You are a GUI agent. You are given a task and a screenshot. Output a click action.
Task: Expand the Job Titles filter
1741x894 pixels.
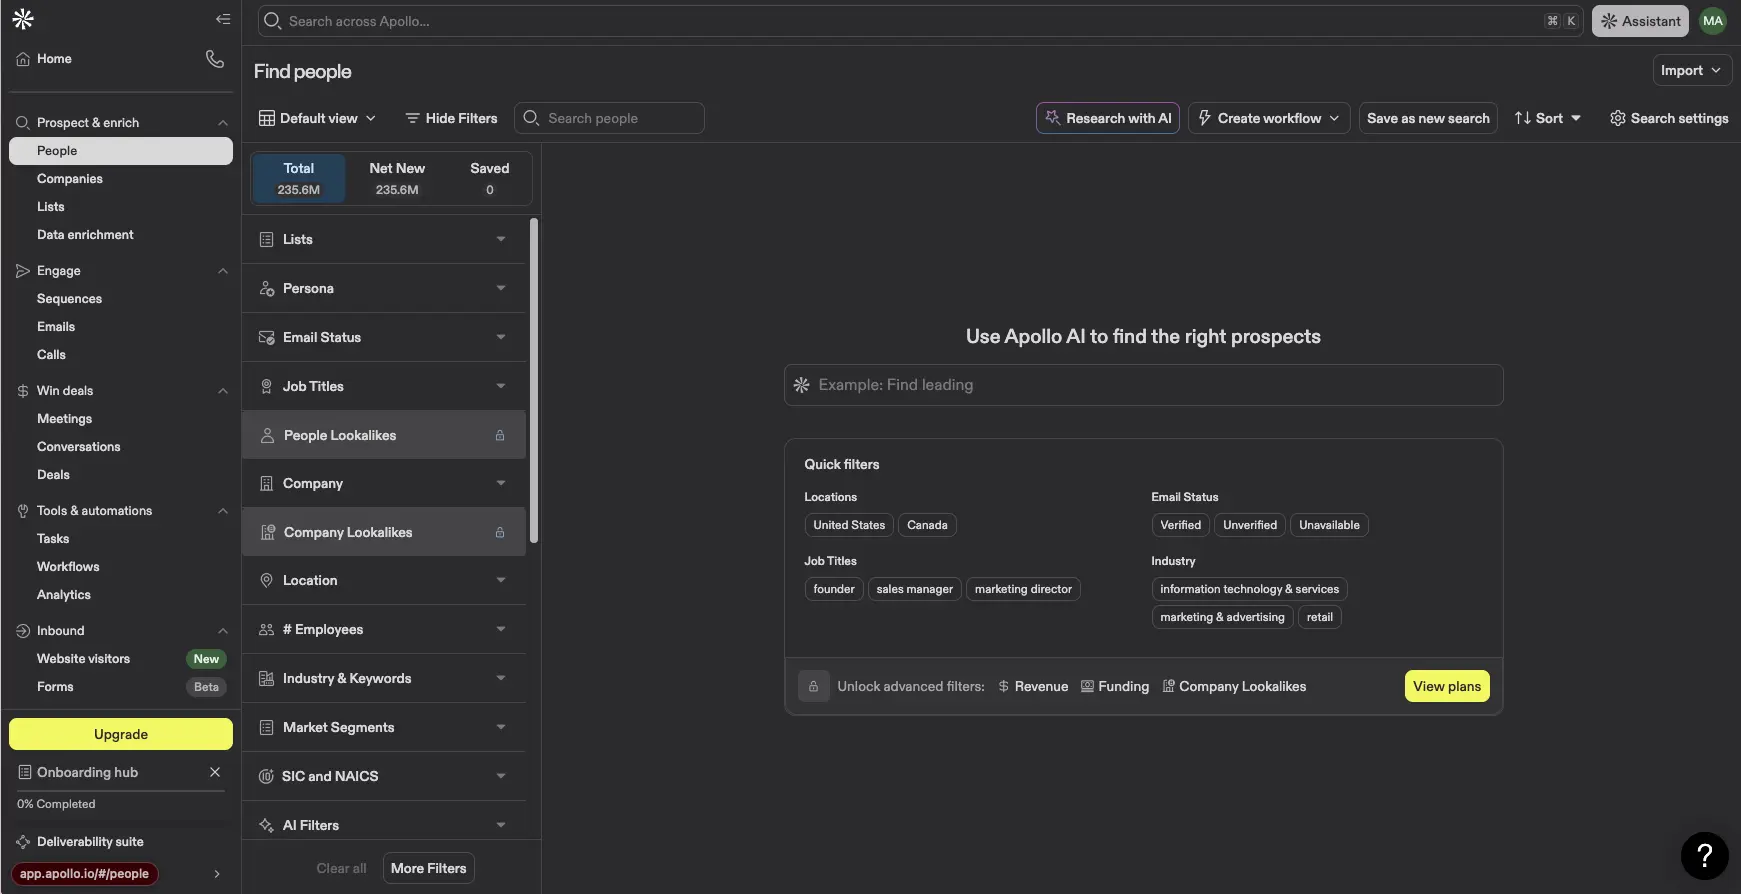point(384,386)
